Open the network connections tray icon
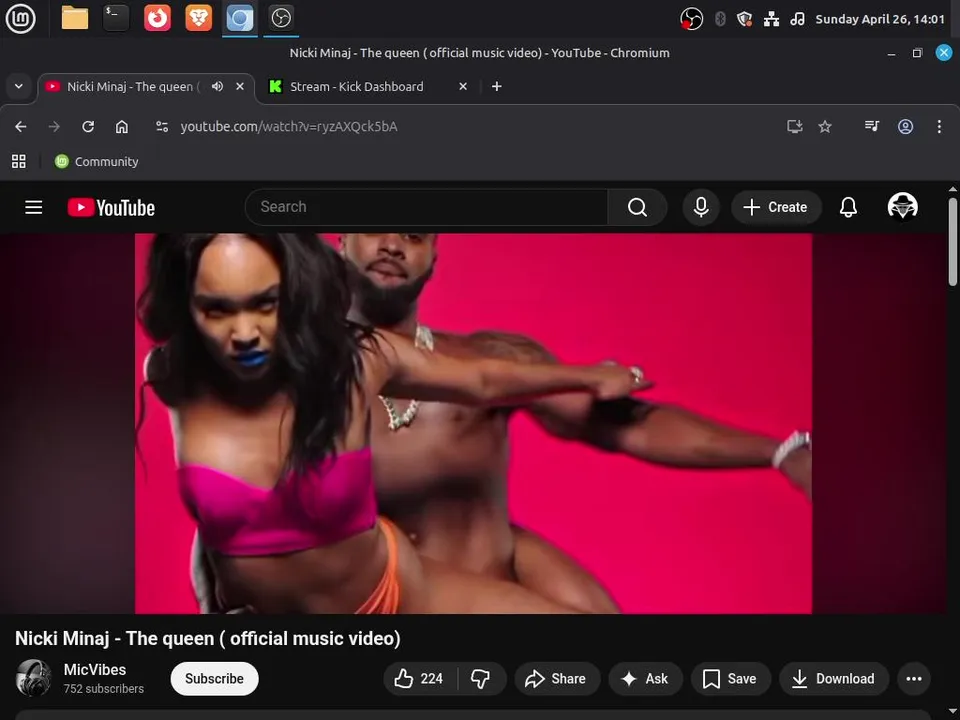Viewport: 960px width, 720px height. click(771, 19)
